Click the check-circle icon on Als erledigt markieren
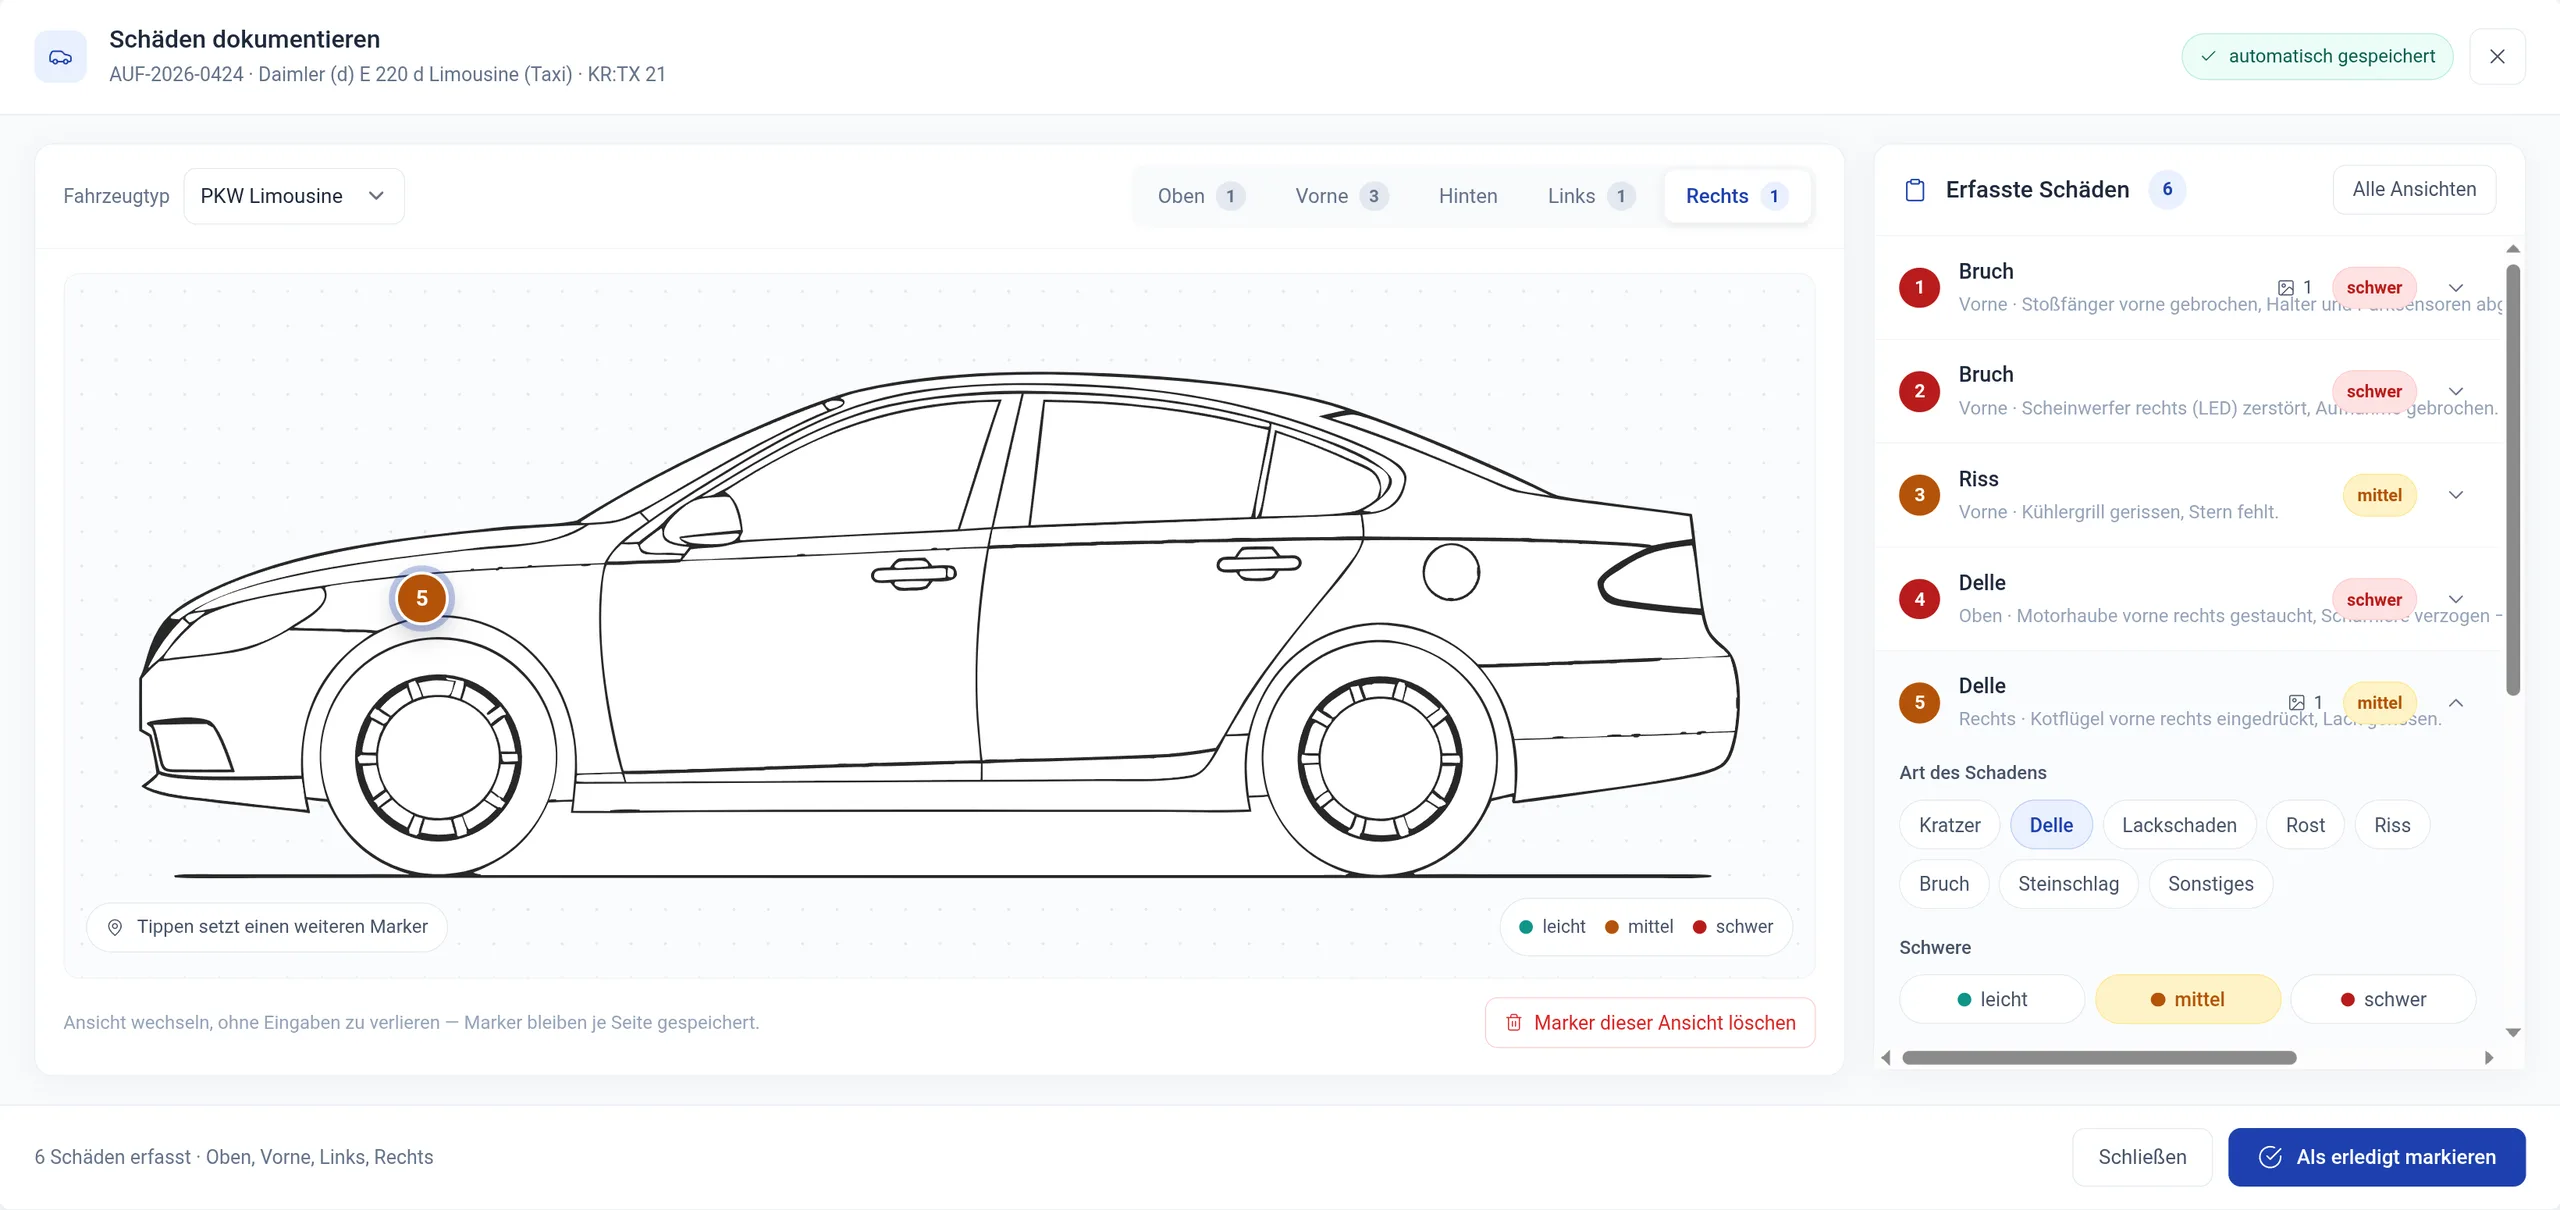2560x1210 pixels. coord(2270,1157)
